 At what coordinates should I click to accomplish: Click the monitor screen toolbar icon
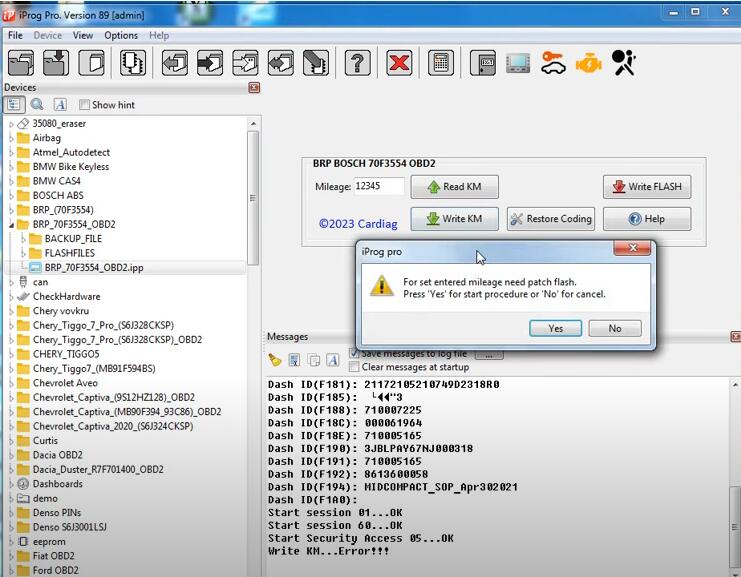tap(518, 62)
